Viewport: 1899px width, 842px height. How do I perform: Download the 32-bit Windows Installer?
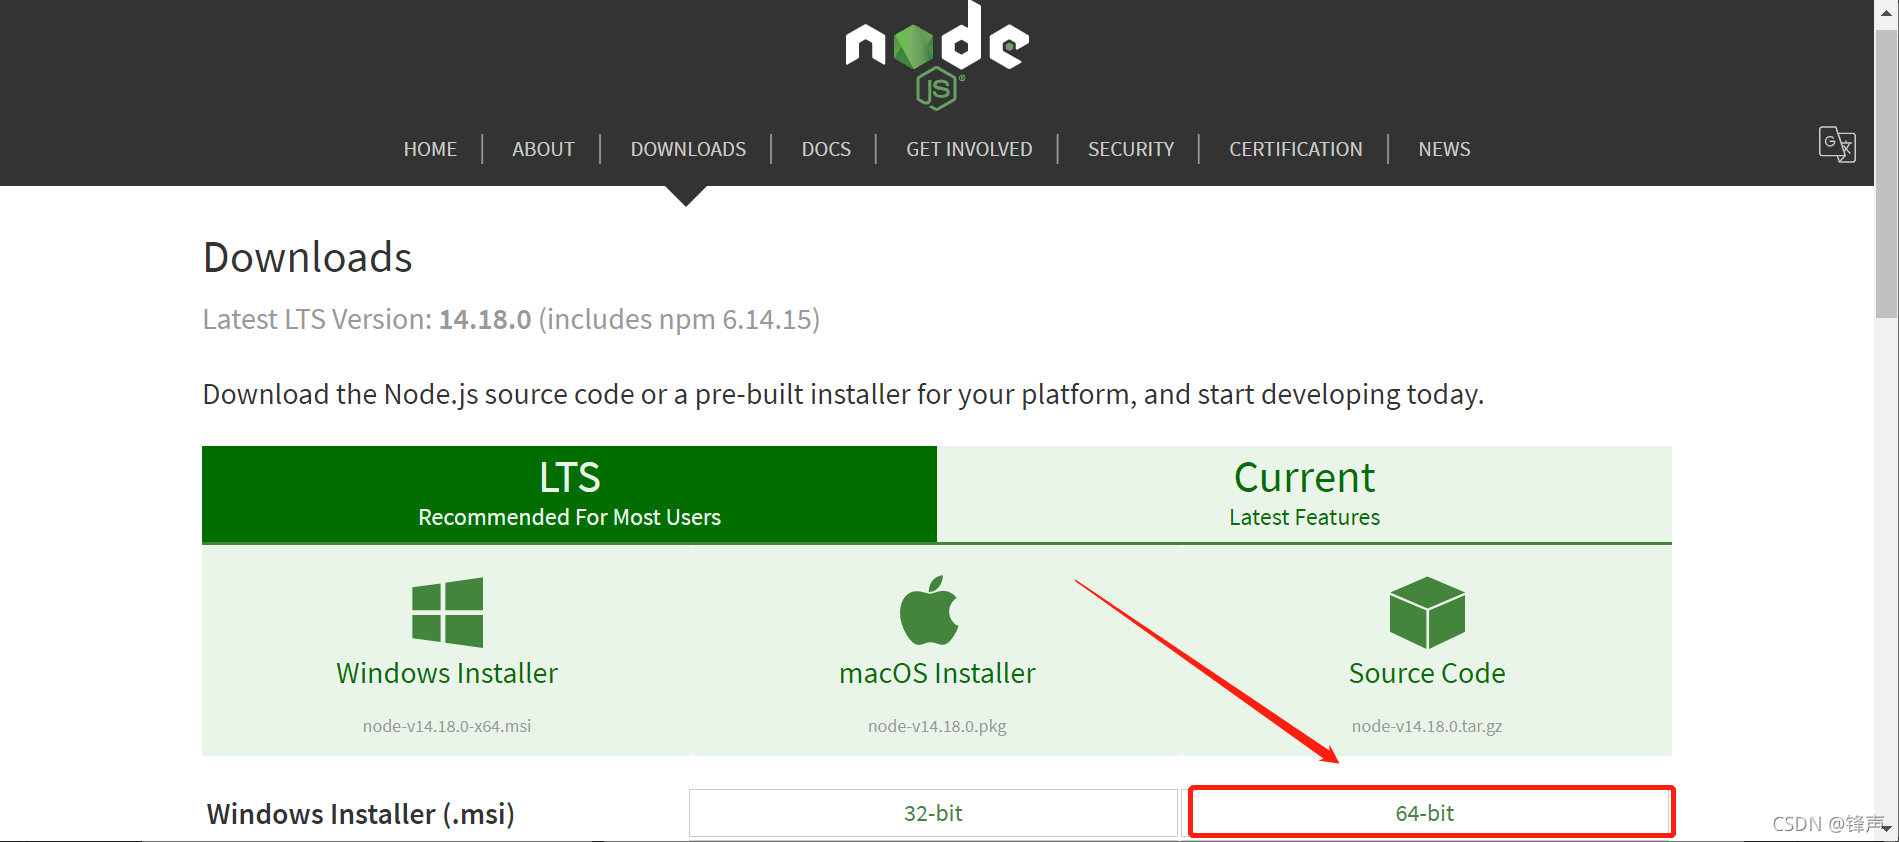pyautogui.click(x=933, y=813)
